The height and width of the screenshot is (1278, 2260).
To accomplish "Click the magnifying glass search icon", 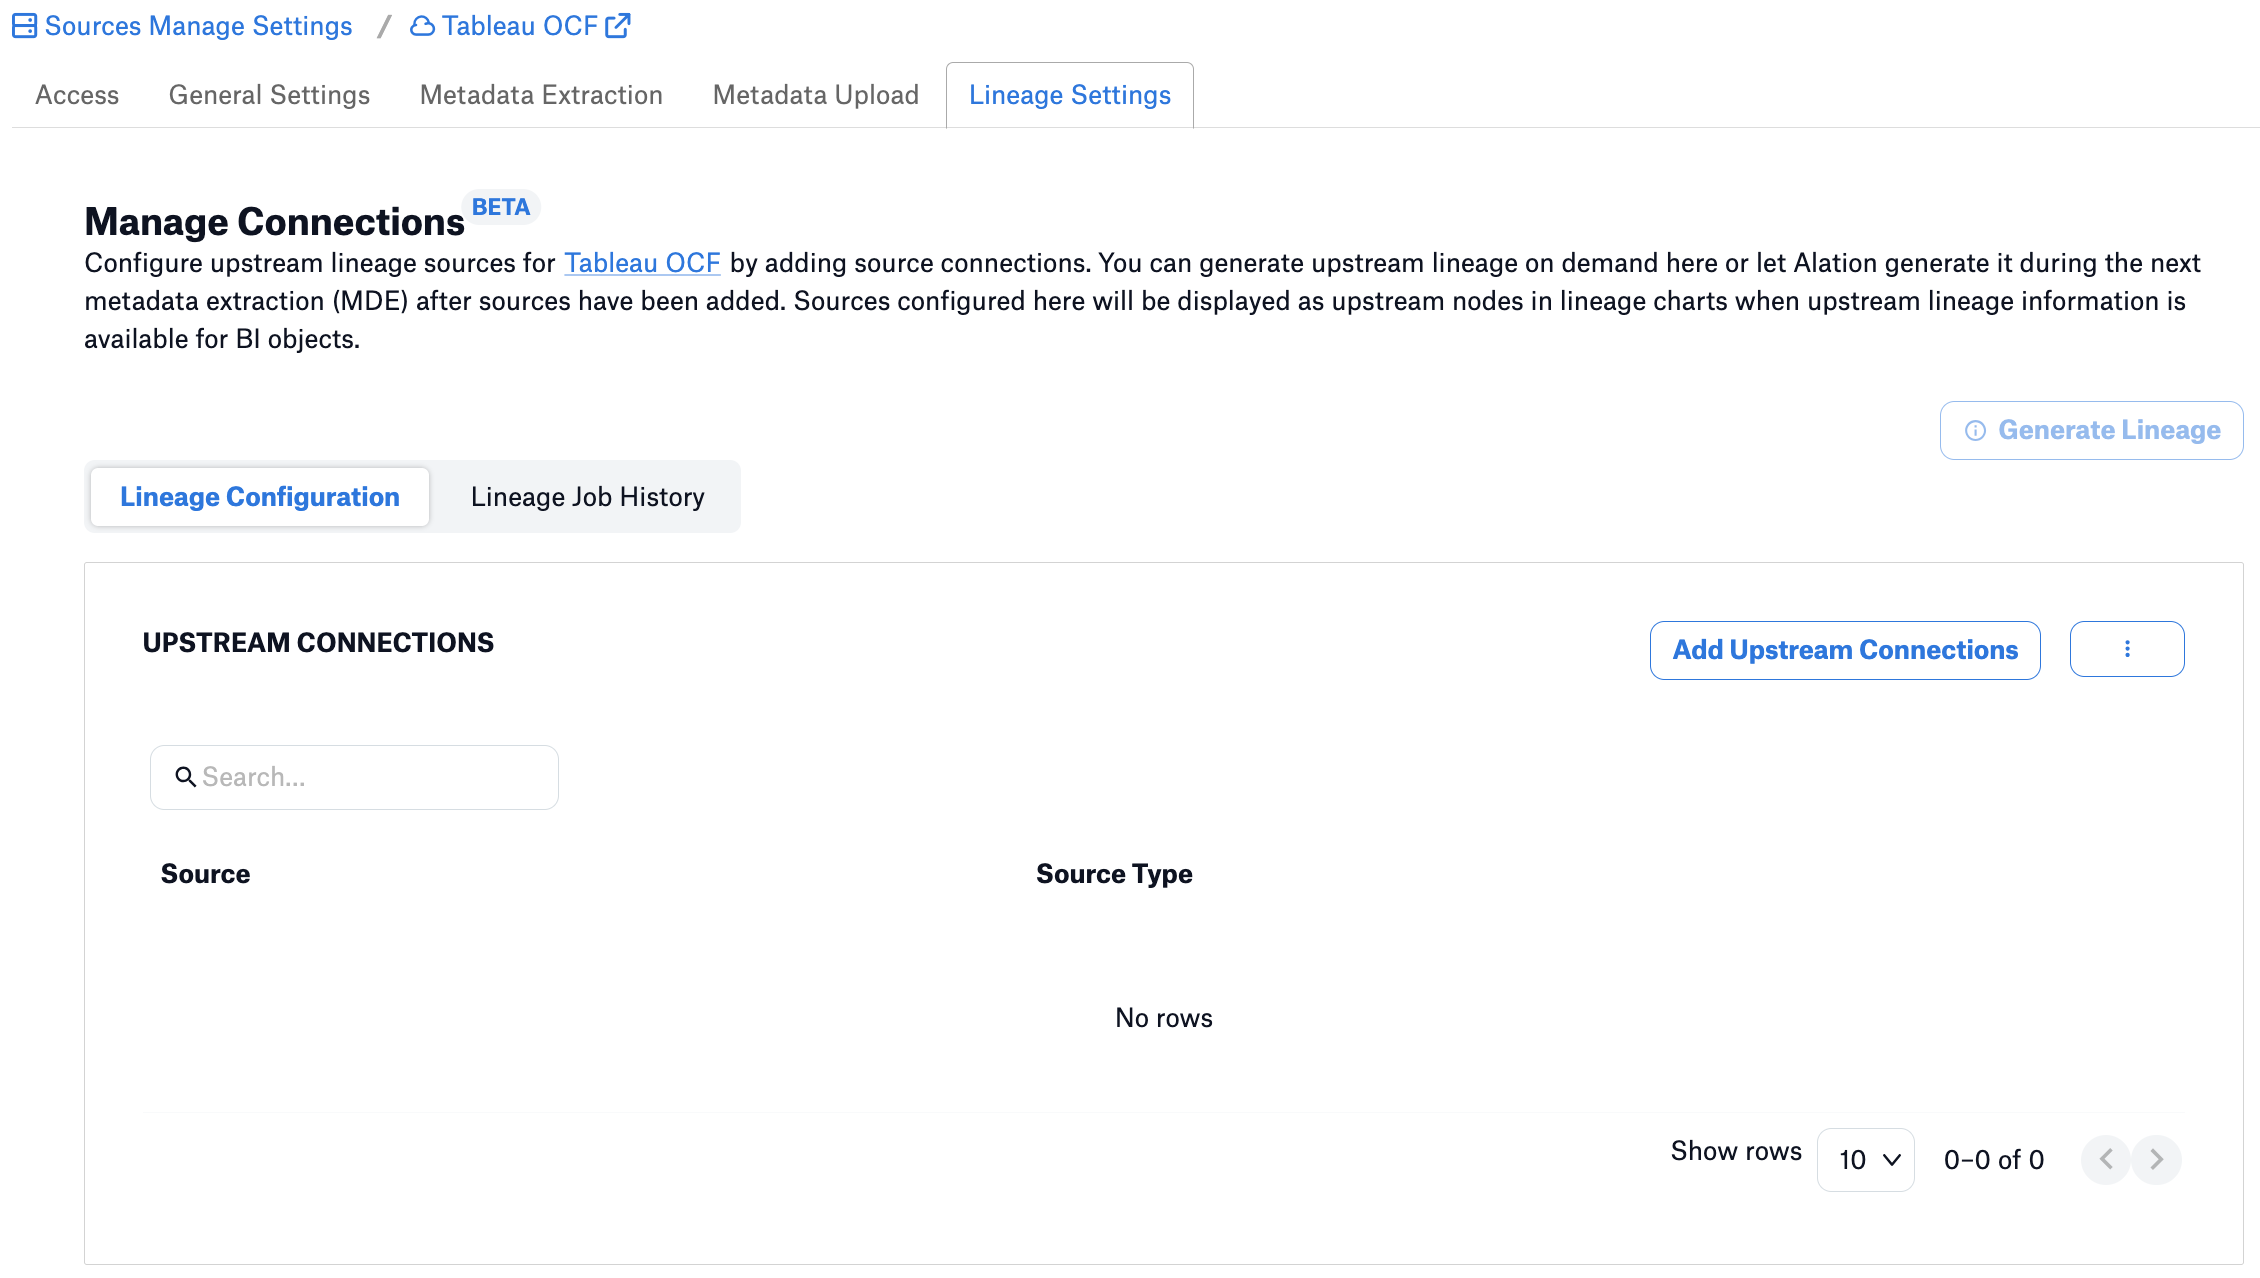I will click(x=185, y=777).
